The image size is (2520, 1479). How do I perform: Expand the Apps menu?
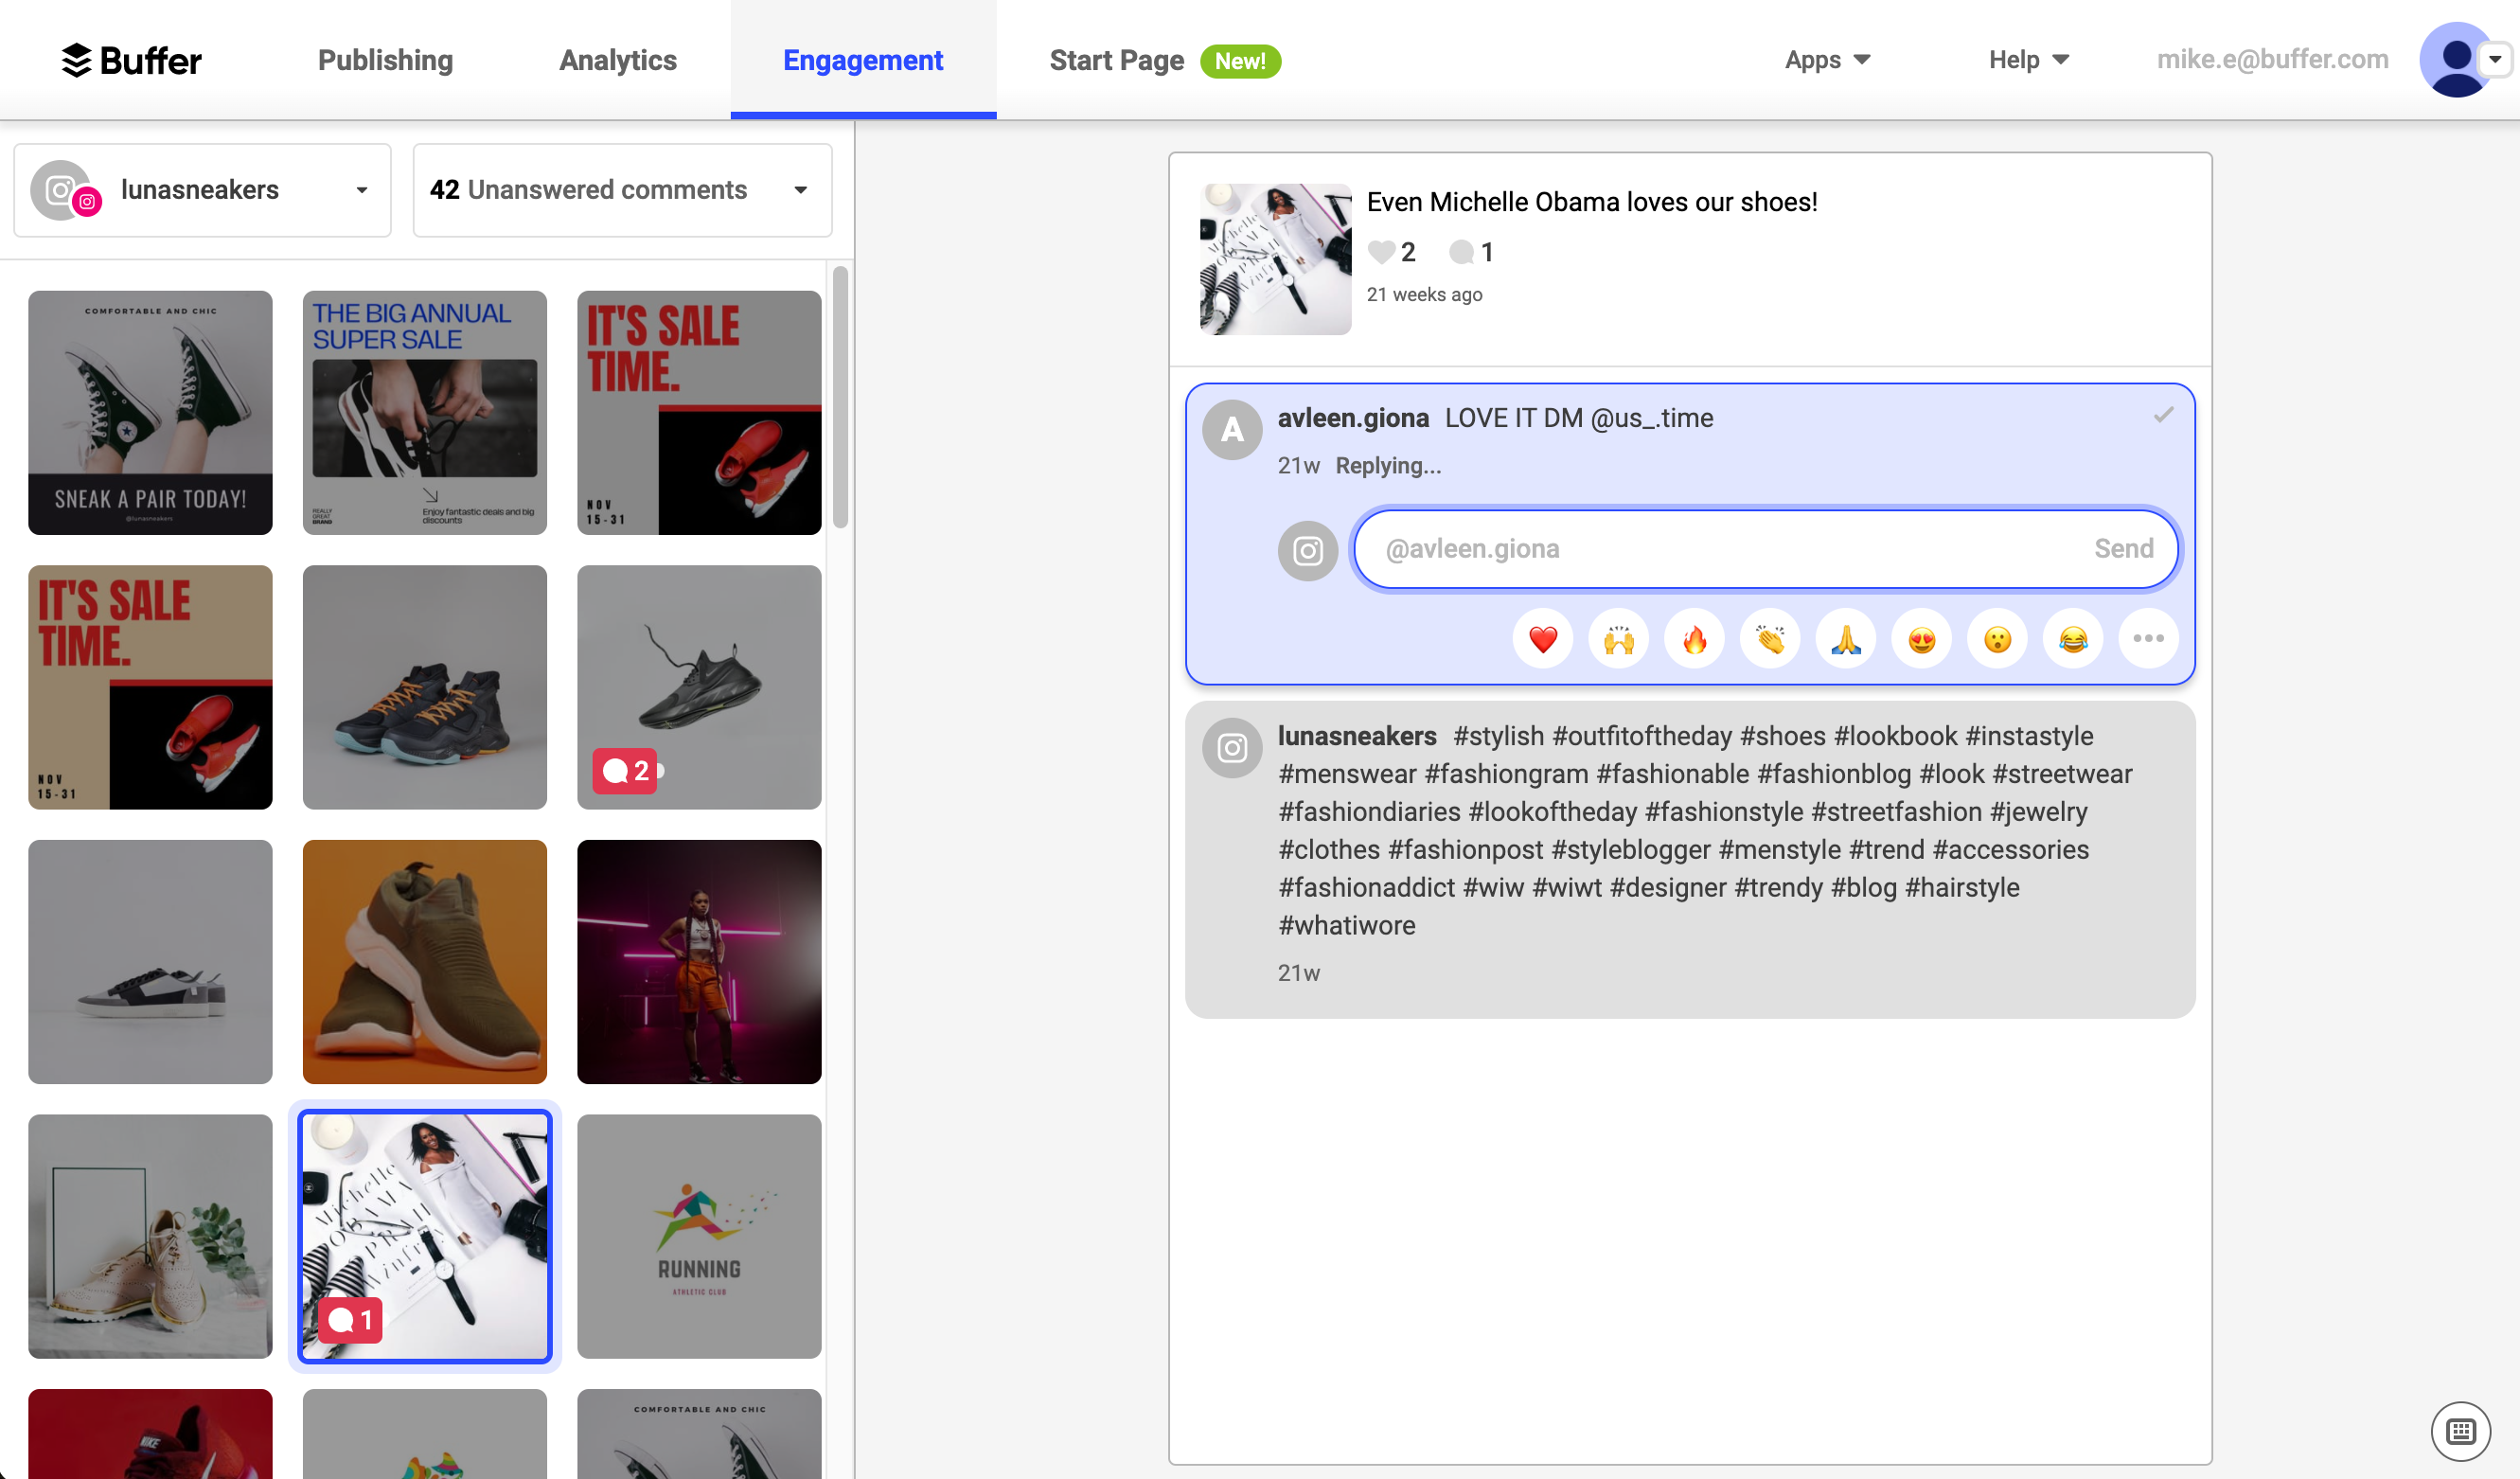pyautogui.click(x=1827, y=59)
